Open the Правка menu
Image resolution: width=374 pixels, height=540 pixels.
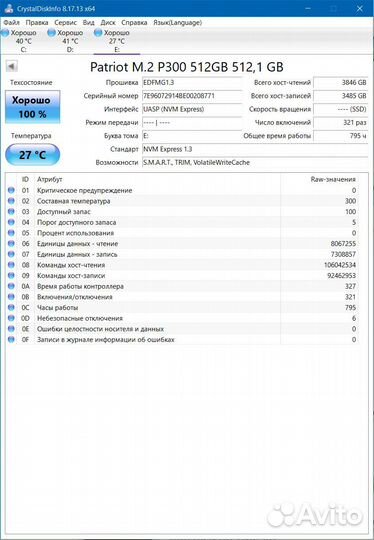pyautogui.click(x=37, y=23)
